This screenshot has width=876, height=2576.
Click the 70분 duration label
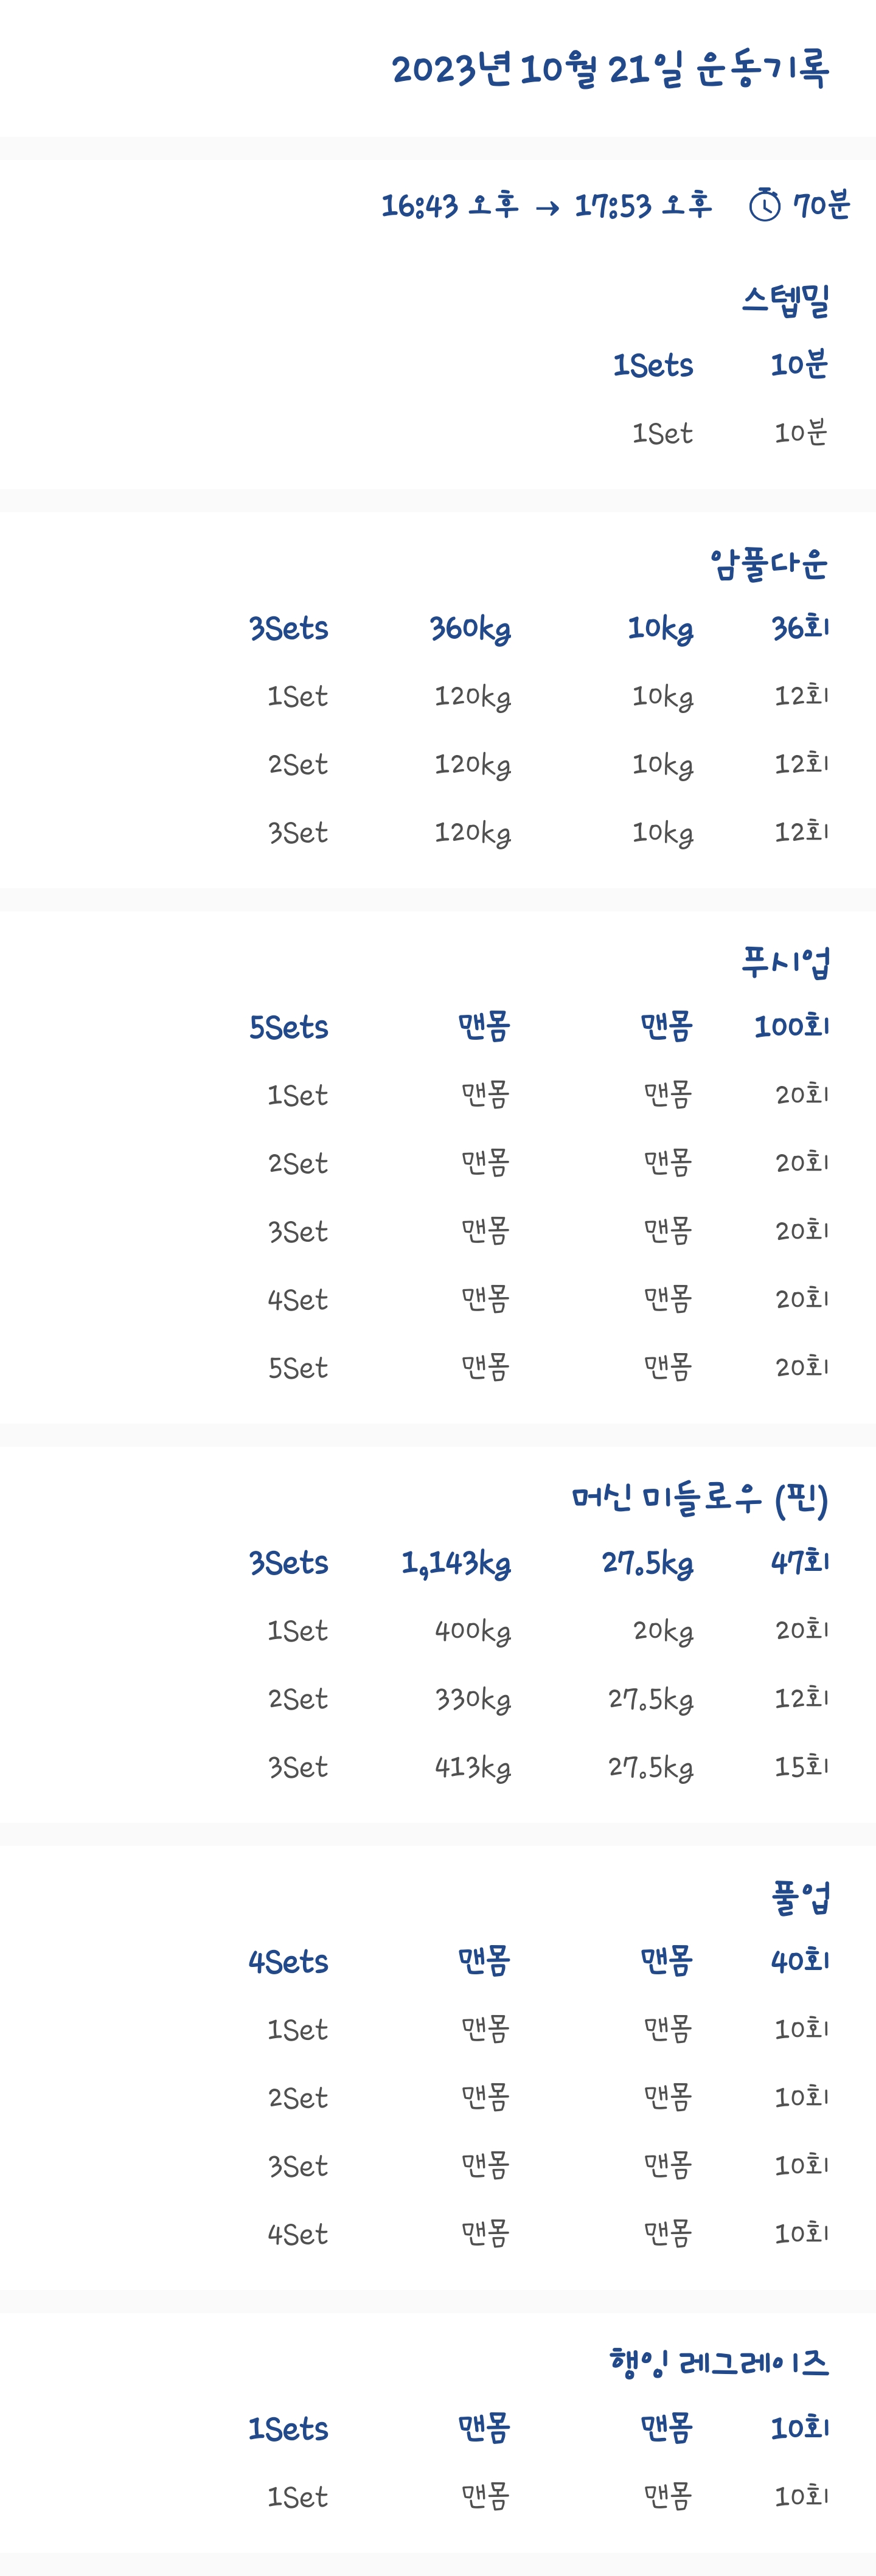[821, 206]
